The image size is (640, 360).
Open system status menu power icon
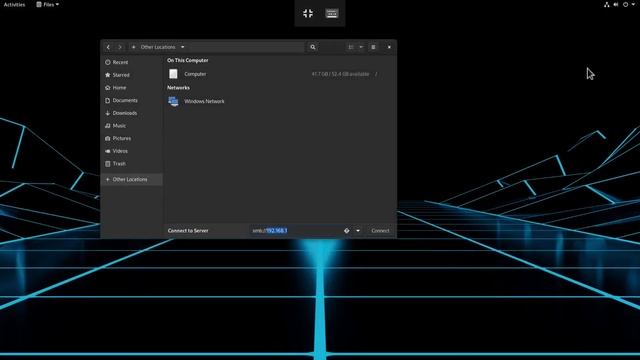(625, 4)
